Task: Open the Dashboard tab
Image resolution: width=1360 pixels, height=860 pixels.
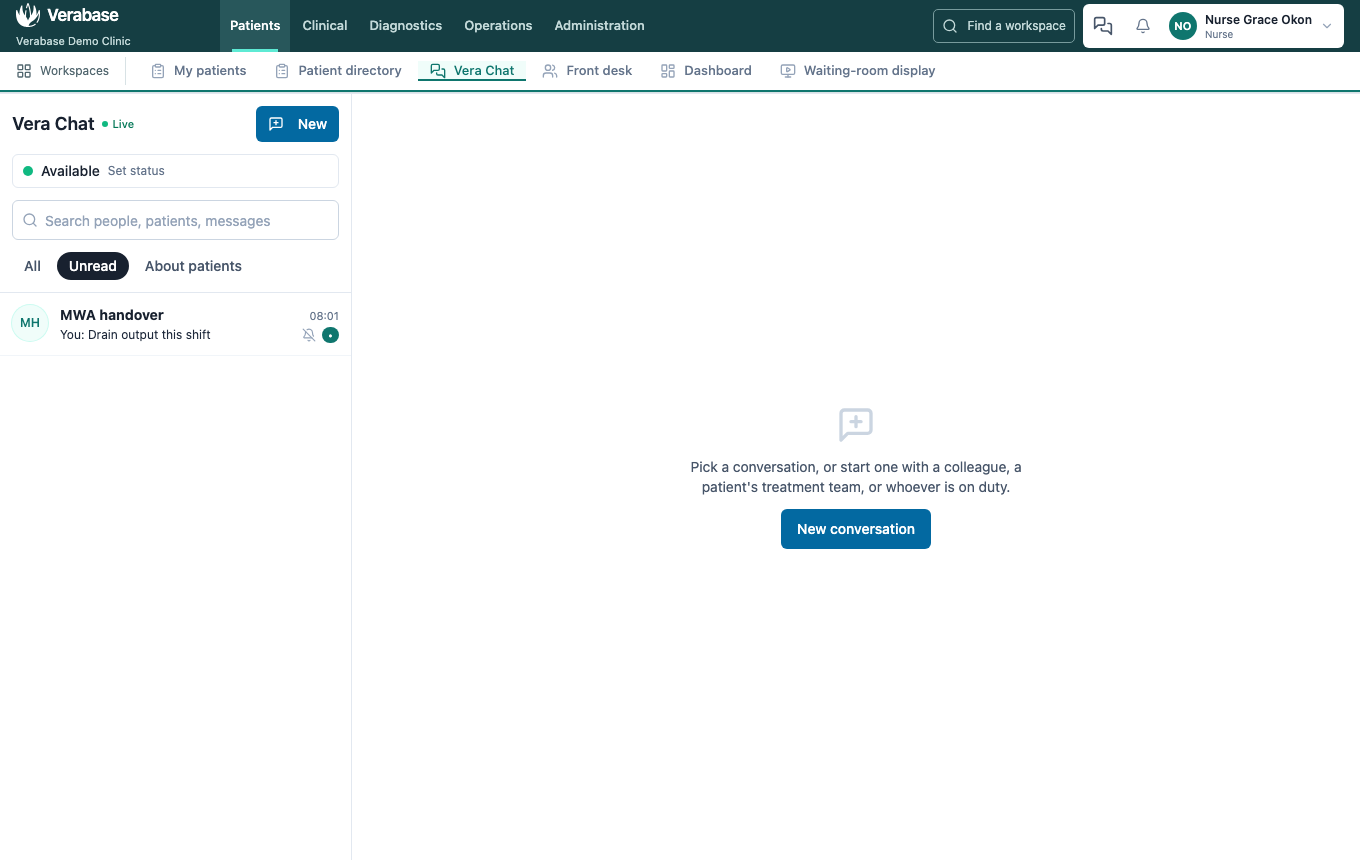Action: (x=706, y=71)
